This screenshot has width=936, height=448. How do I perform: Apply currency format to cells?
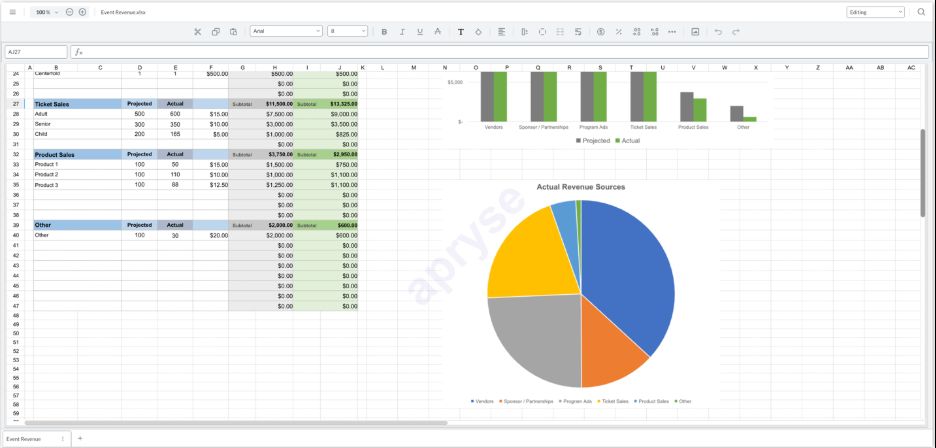tap(601, 32)
